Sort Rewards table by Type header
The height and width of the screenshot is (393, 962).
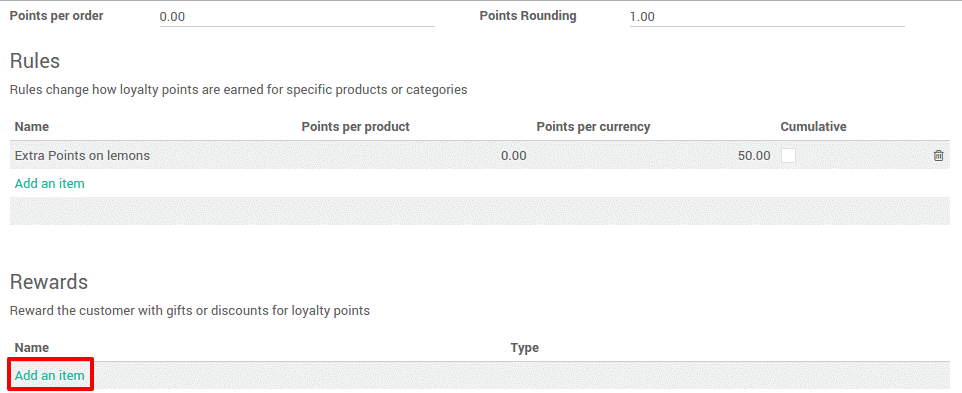[x=525, y=348]
